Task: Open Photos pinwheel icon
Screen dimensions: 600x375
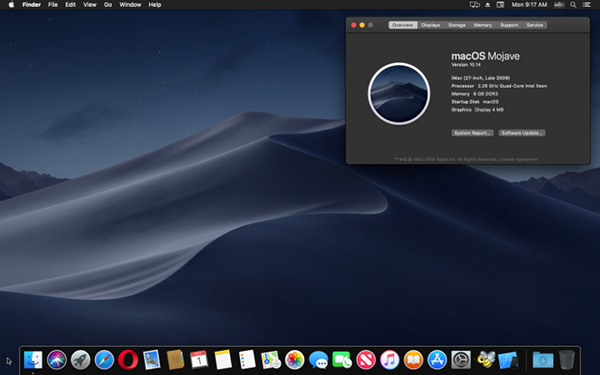Action: (294, 360)
